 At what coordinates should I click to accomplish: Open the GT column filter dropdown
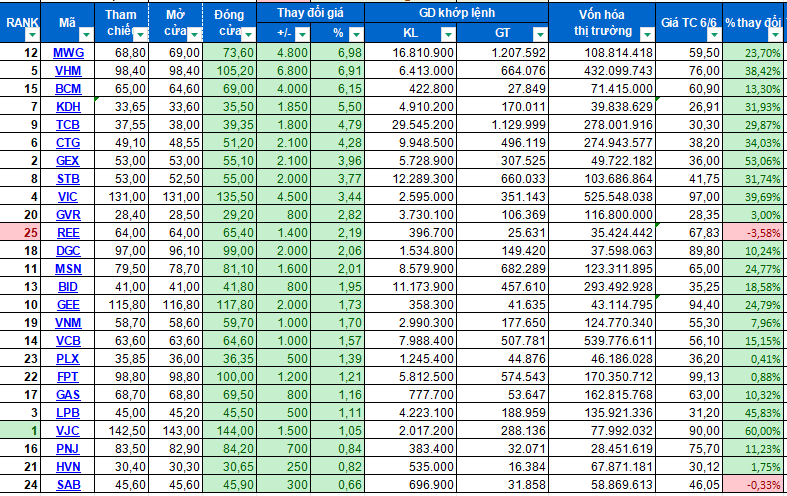click(540, 34)
